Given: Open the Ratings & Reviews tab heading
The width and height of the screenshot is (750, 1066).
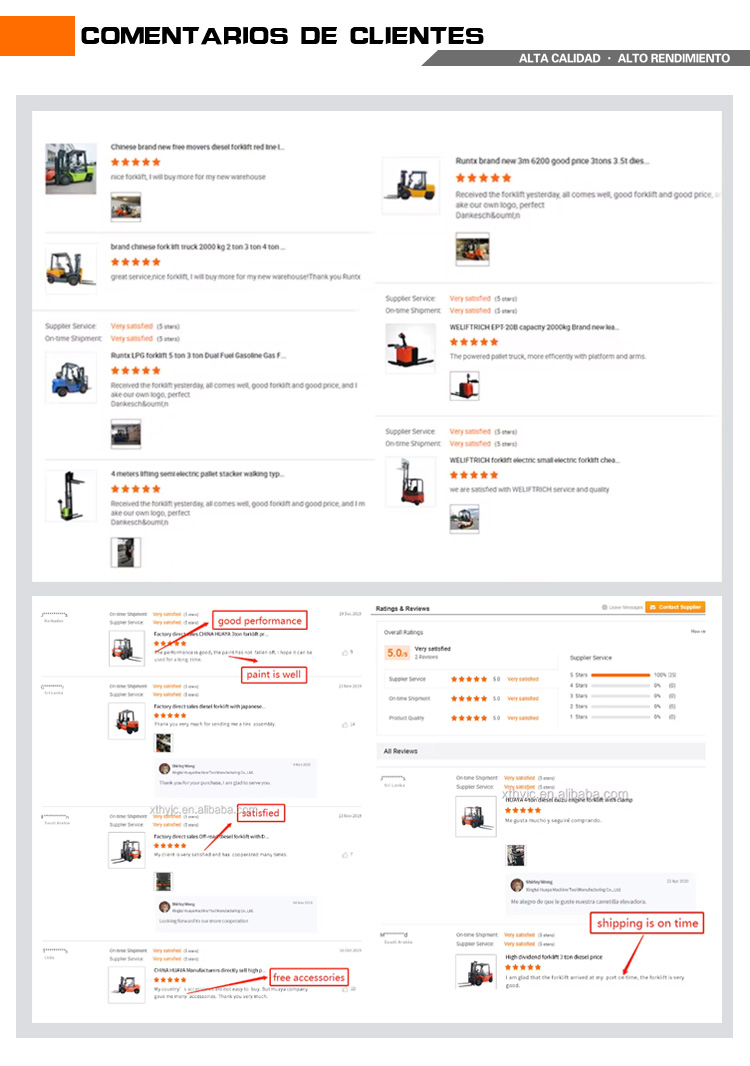Looking at the screenshot, I should pyautogui.click(x=403, y=608).
